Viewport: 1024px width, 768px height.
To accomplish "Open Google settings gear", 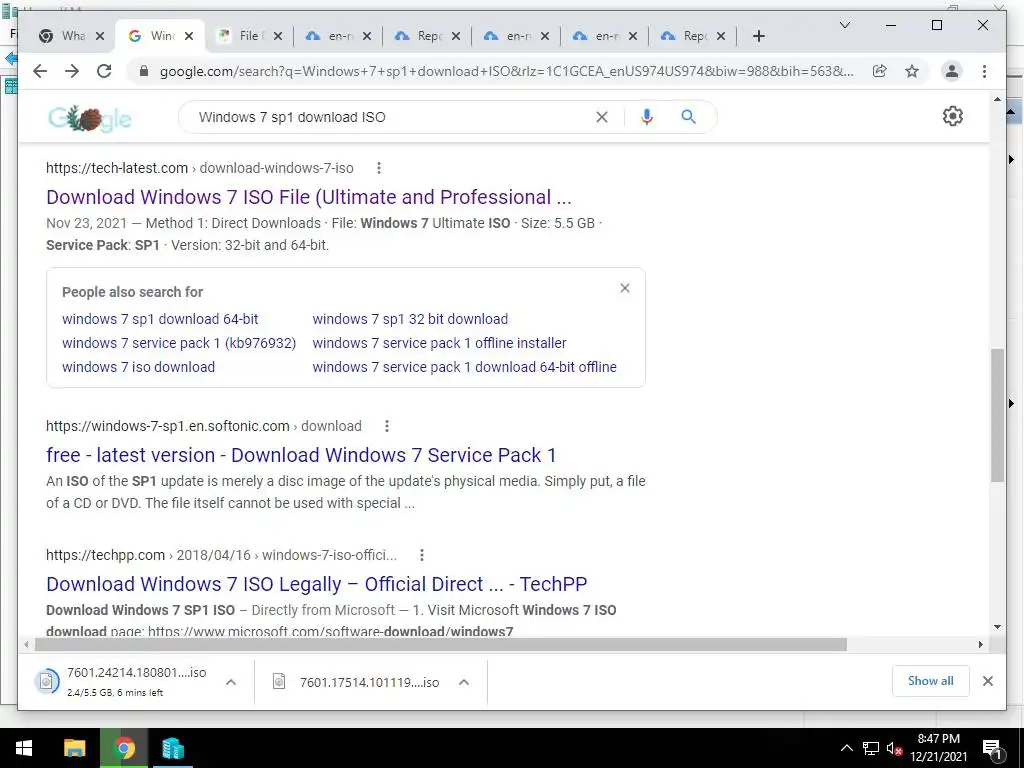I will point(953,116).
